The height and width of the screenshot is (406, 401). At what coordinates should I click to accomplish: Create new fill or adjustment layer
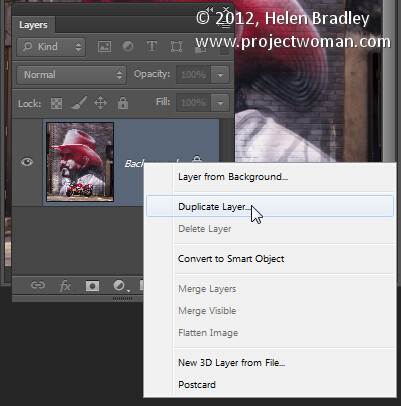tap(119, 286)
